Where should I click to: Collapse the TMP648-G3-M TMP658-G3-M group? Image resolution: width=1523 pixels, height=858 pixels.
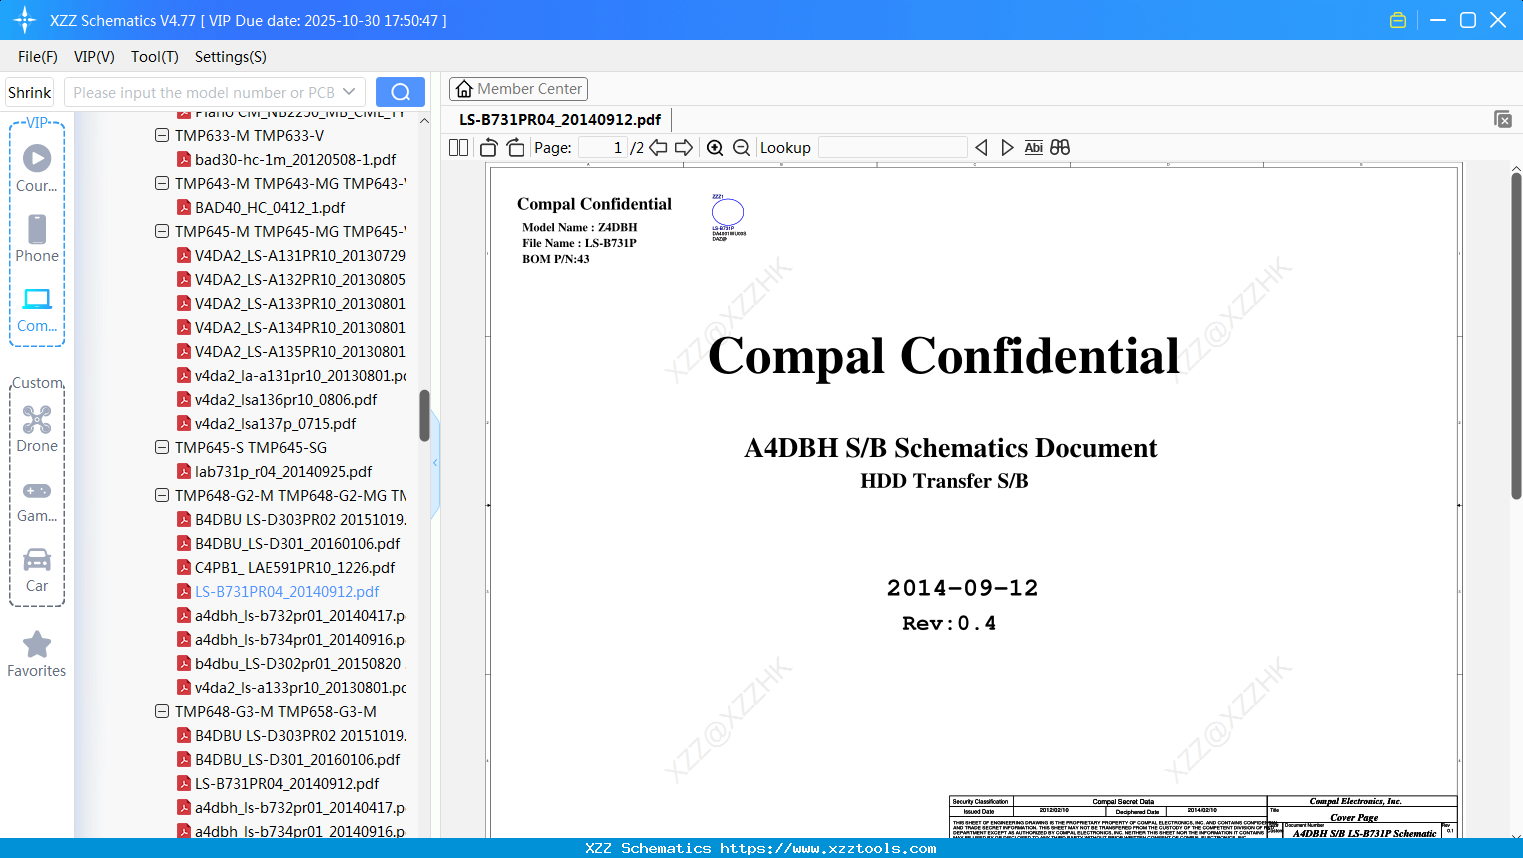162,711
